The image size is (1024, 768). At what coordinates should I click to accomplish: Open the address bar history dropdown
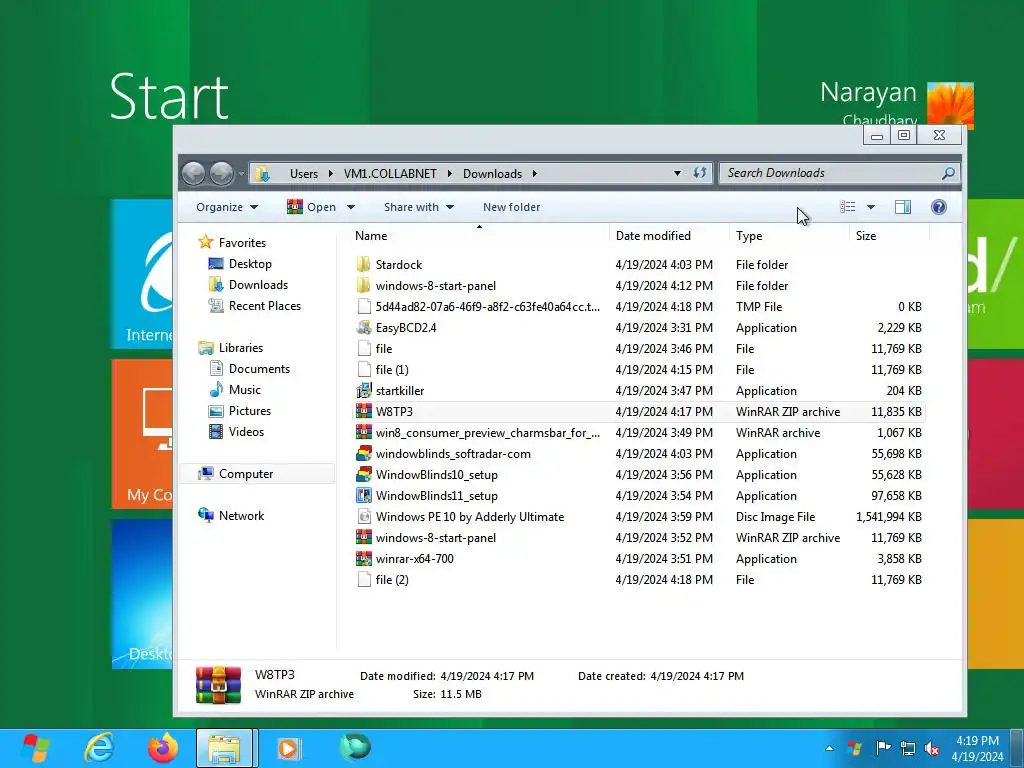pos(677,173)
